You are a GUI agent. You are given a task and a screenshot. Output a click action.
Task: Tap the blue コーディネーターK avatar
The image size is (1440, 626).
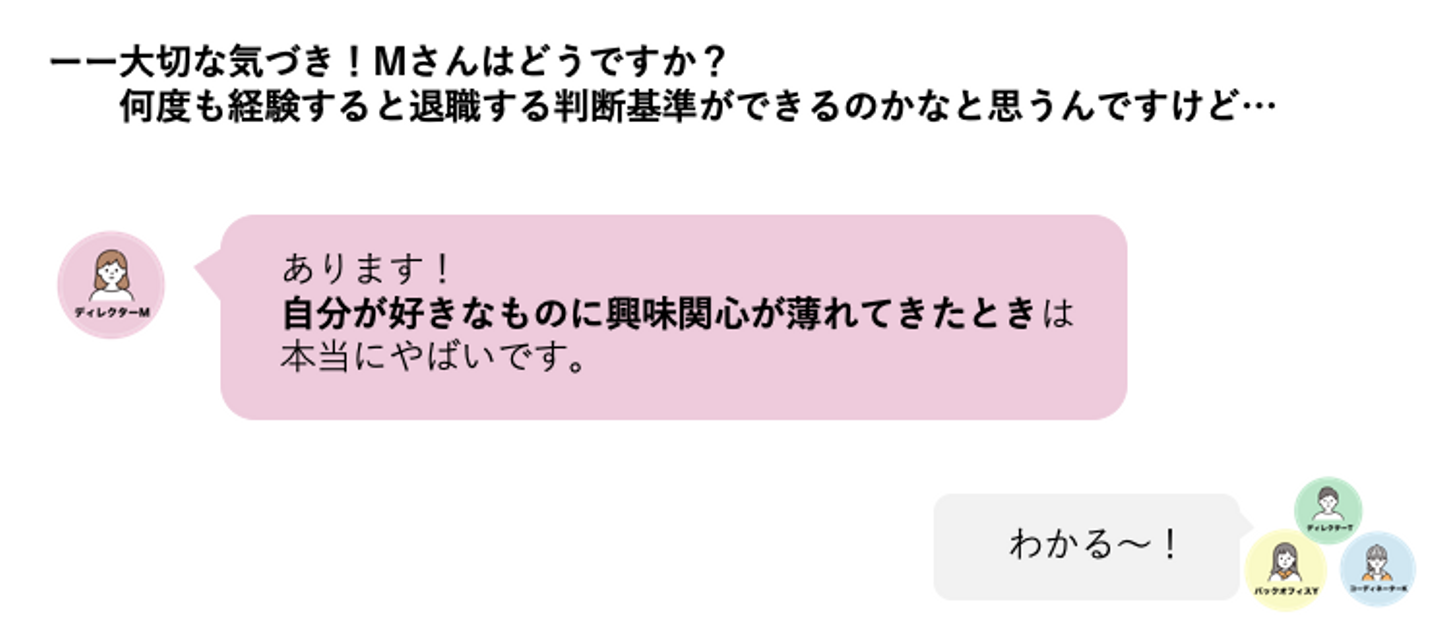click(1377, 568)
